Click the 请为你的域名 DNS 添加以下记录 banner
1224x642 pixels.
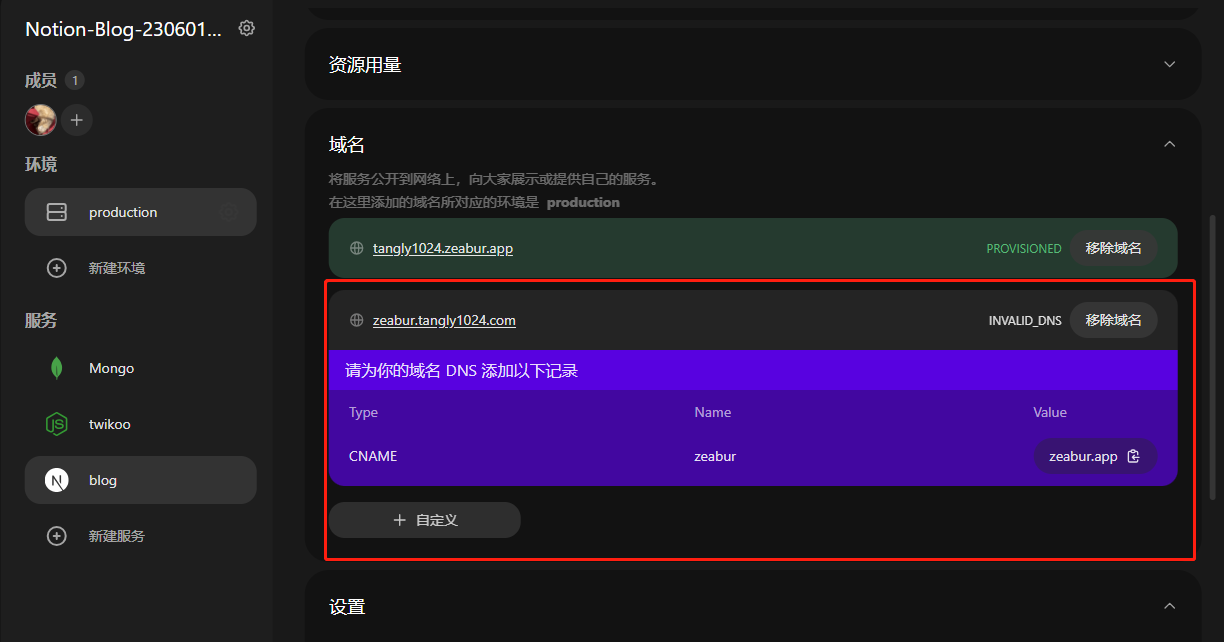[753, 370]
